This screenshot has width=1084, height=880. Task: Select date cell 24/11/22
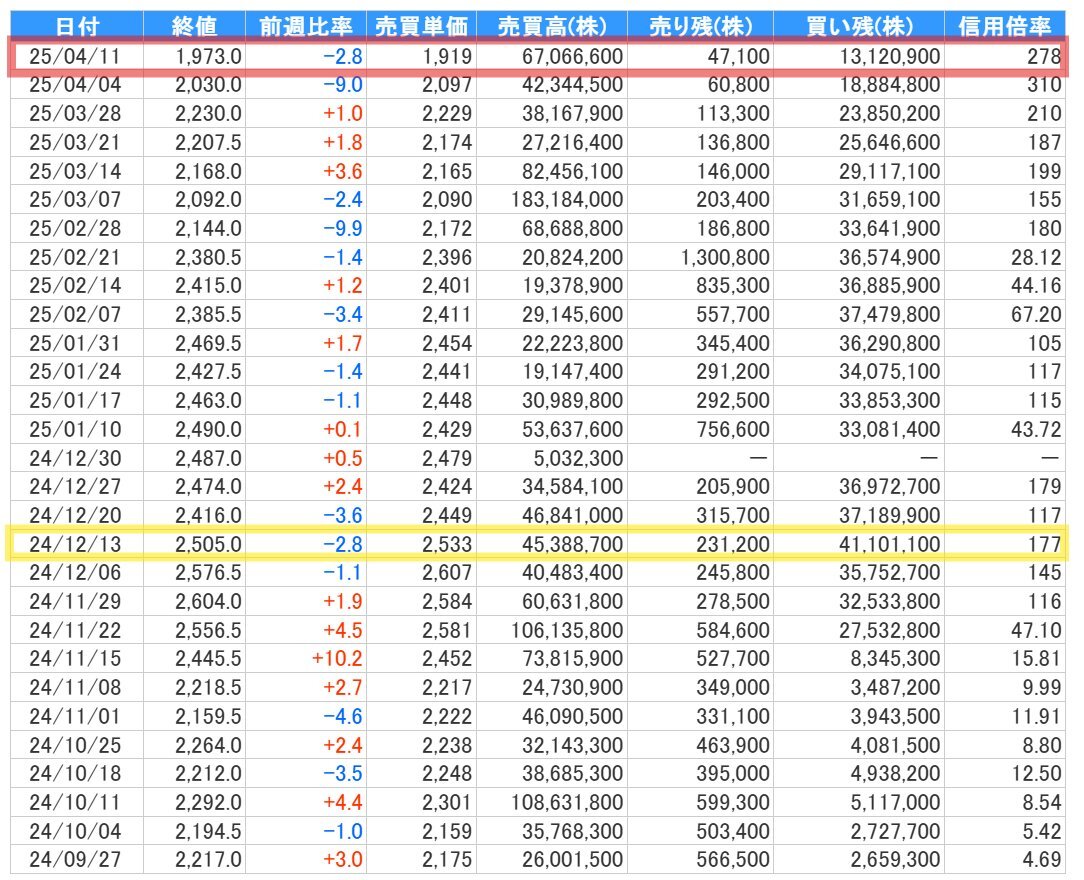coord(75,630)
